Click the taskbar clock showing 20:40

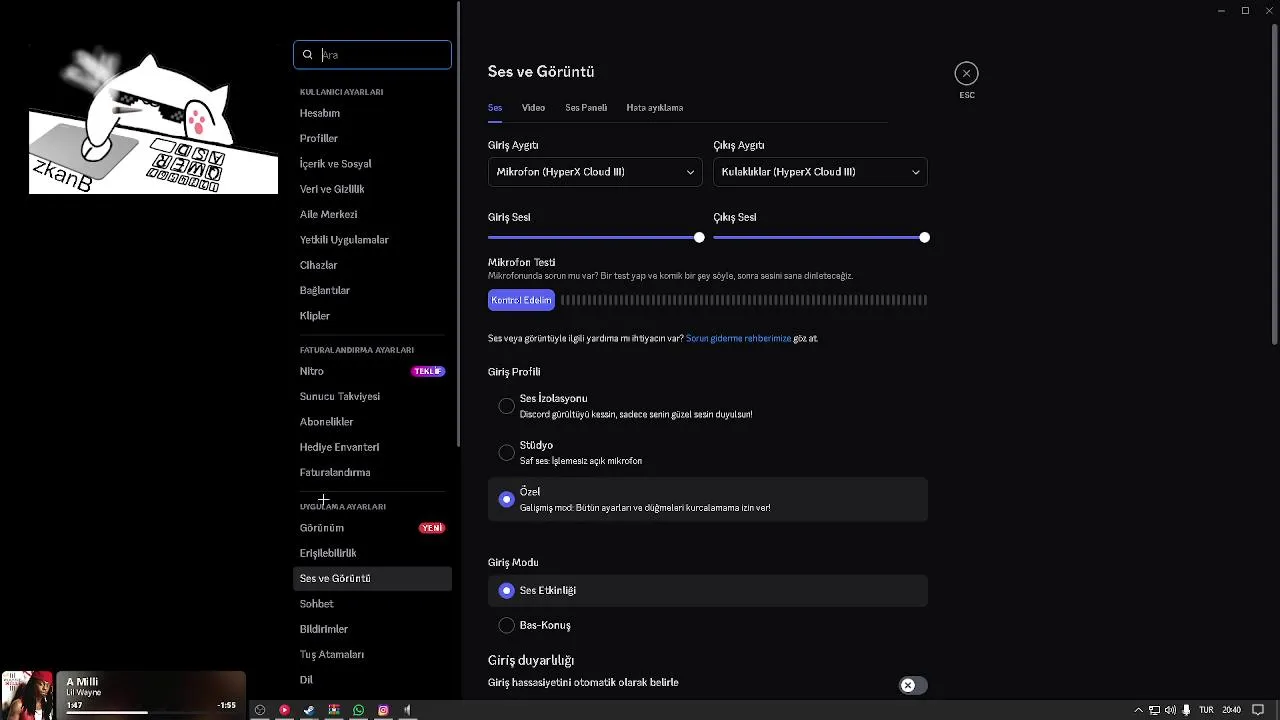[1232, 710]
